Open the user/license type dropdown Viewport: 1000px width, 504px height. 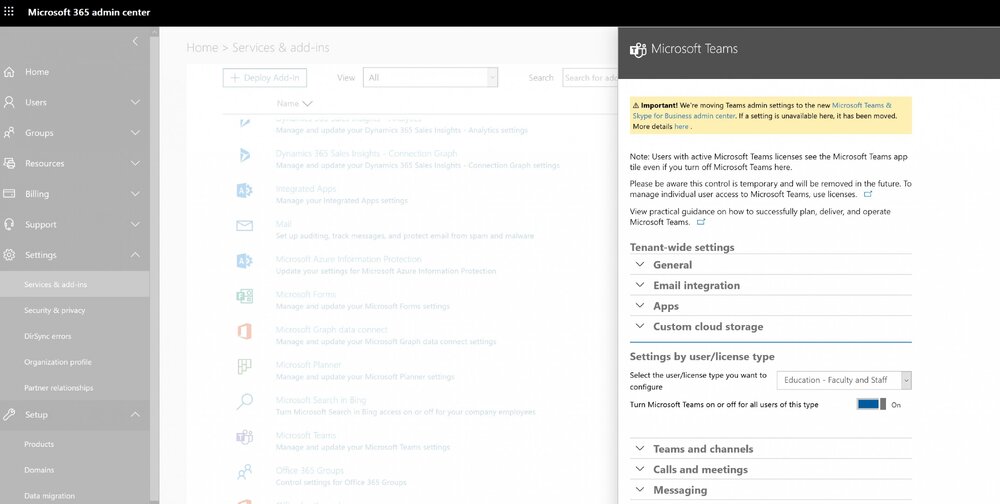(844, 380)
